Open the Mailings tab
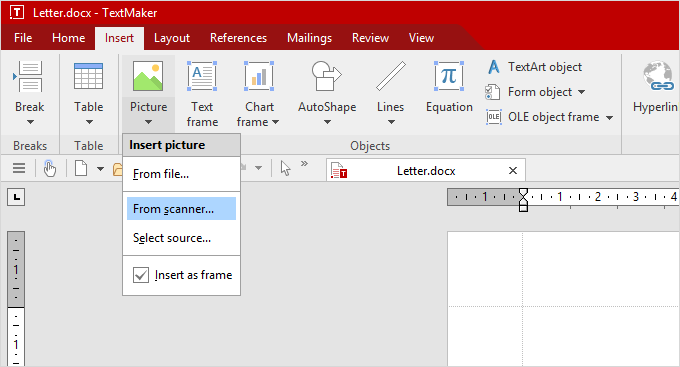680x367 pixels. pos(309,38)
